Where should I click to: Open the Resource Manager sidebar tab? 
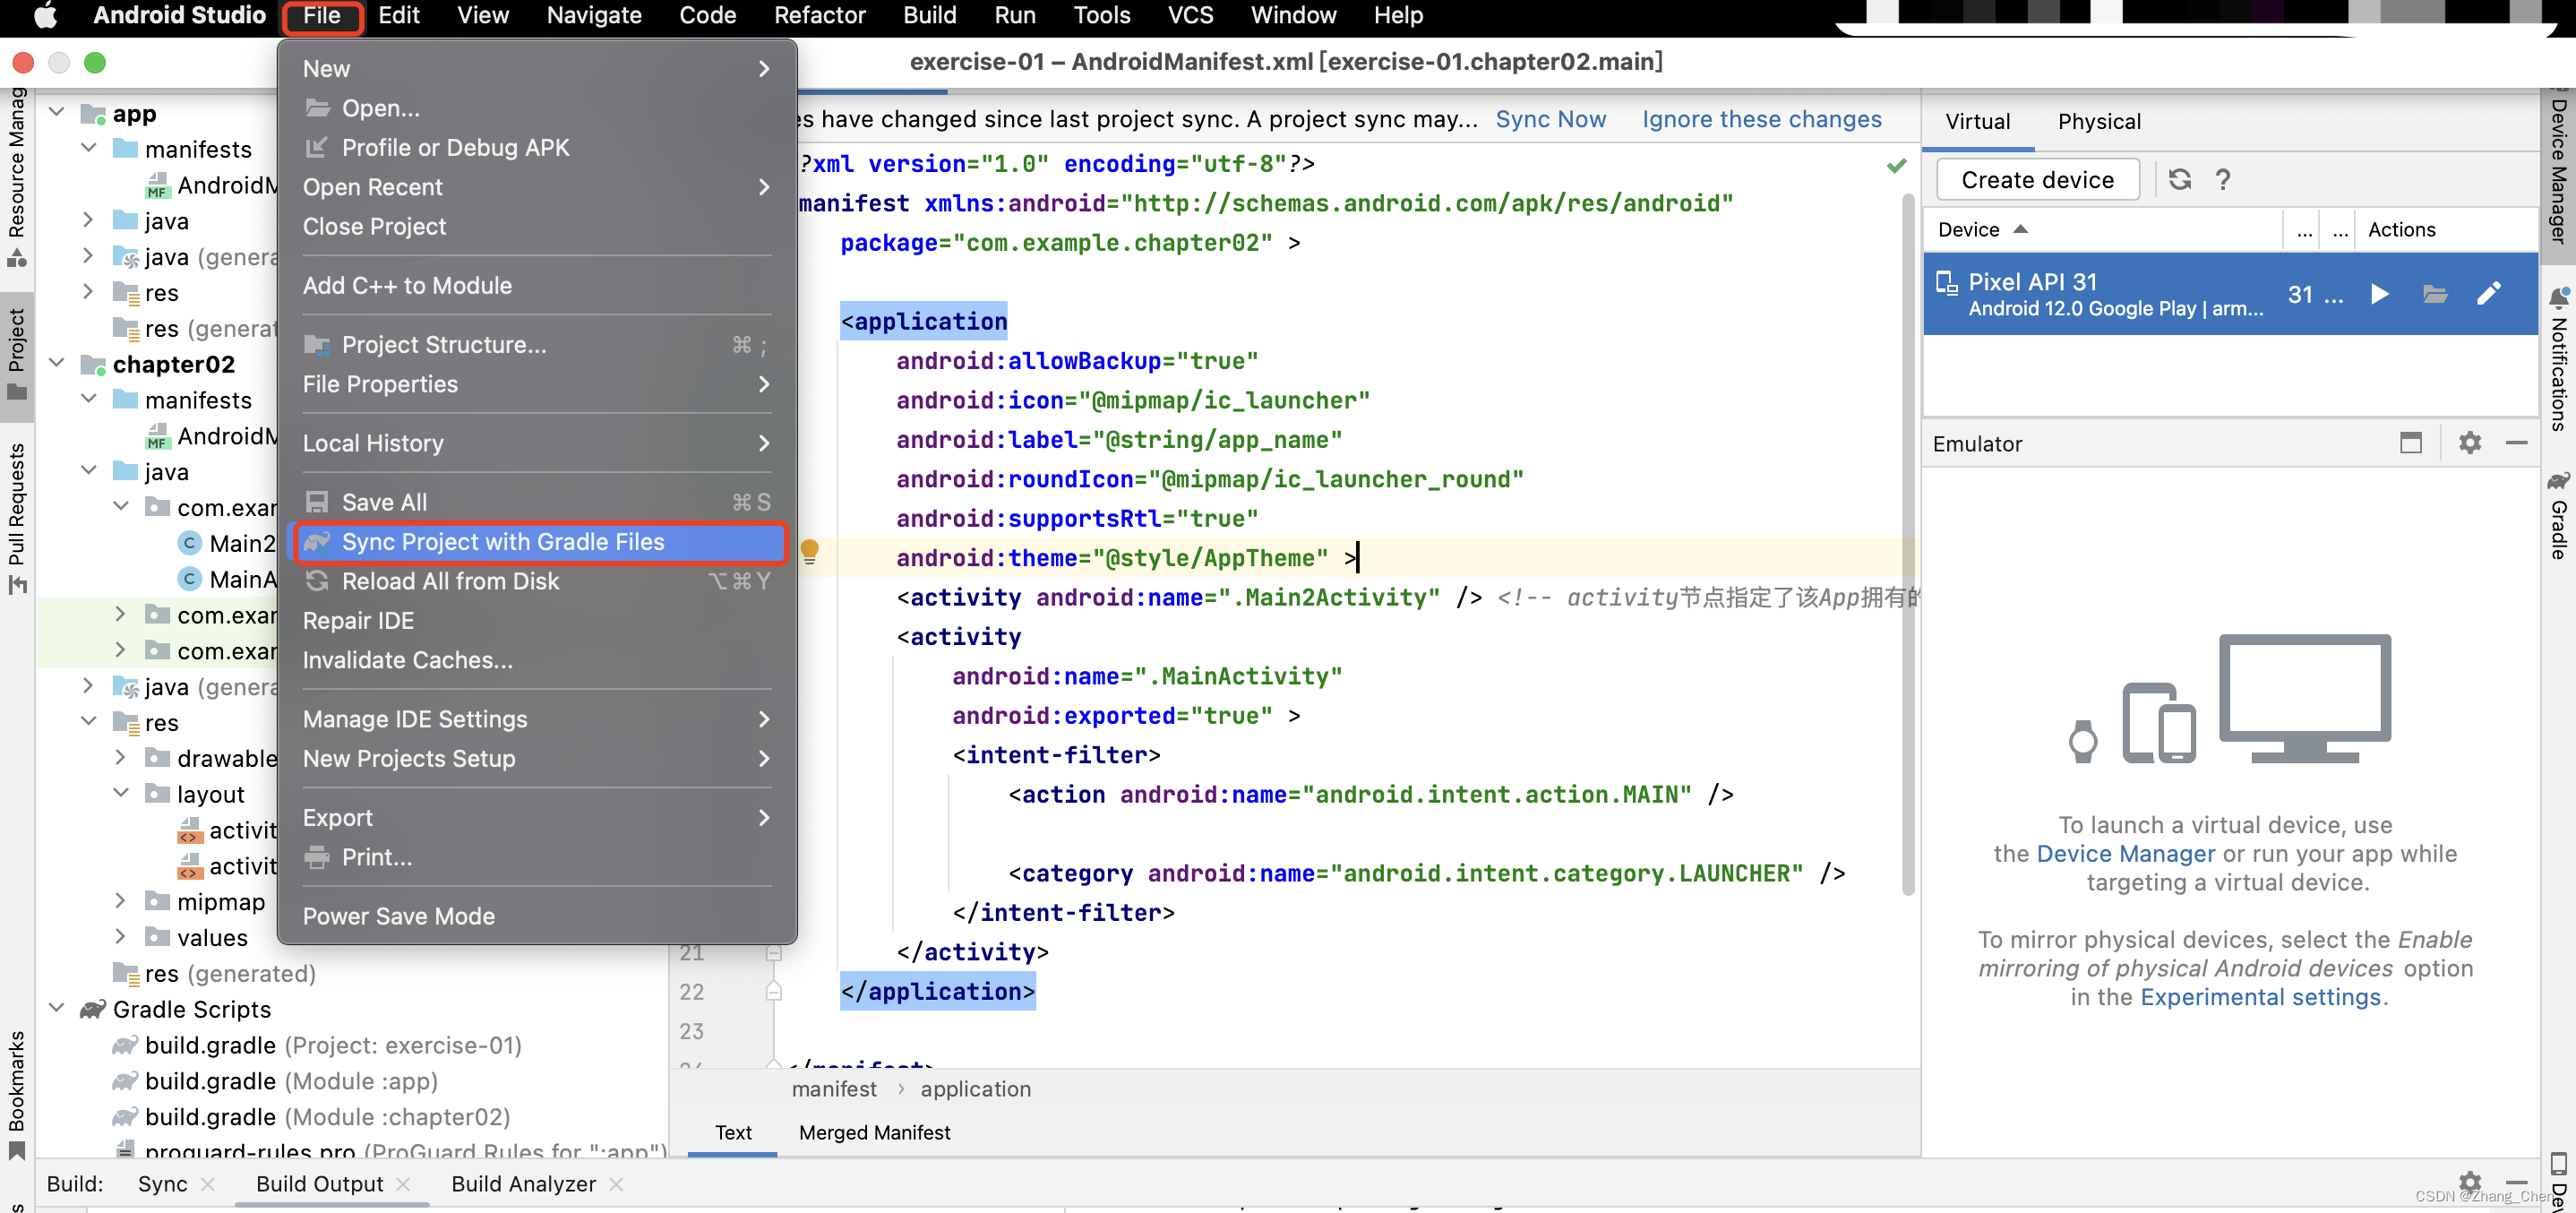[17, 178]
